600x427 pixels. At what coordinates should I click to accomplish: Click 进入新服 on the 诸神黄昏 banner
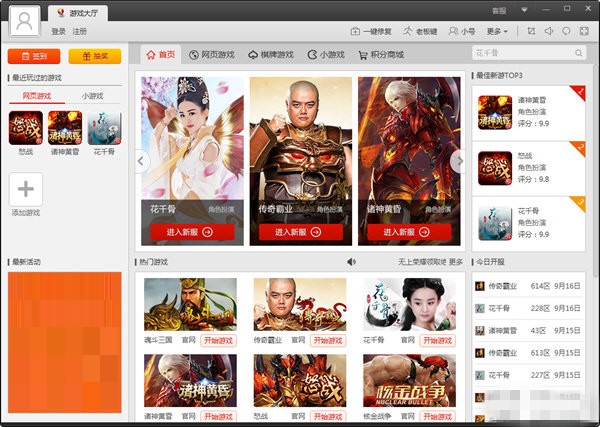(x=409, y=232)
